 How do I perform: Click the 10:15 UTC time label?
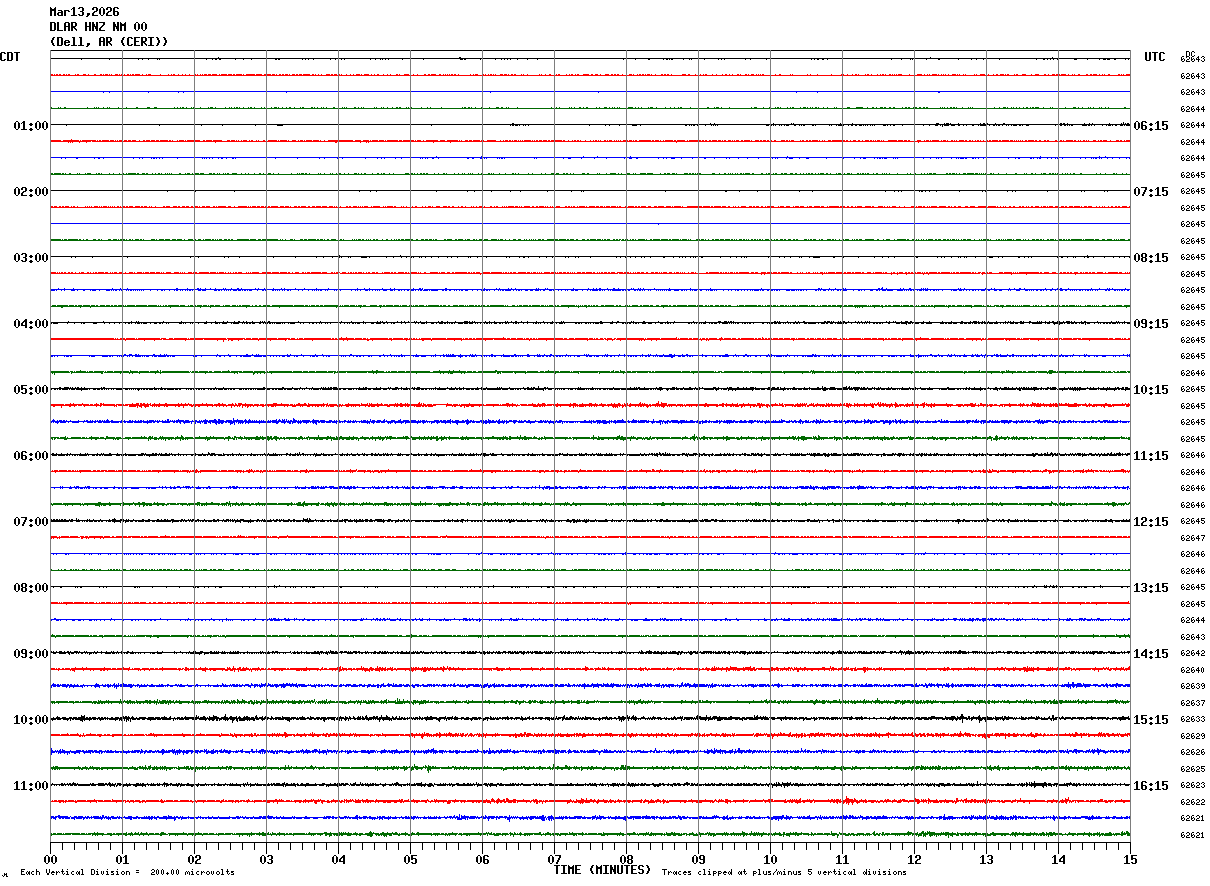[x=1151, y=390]
